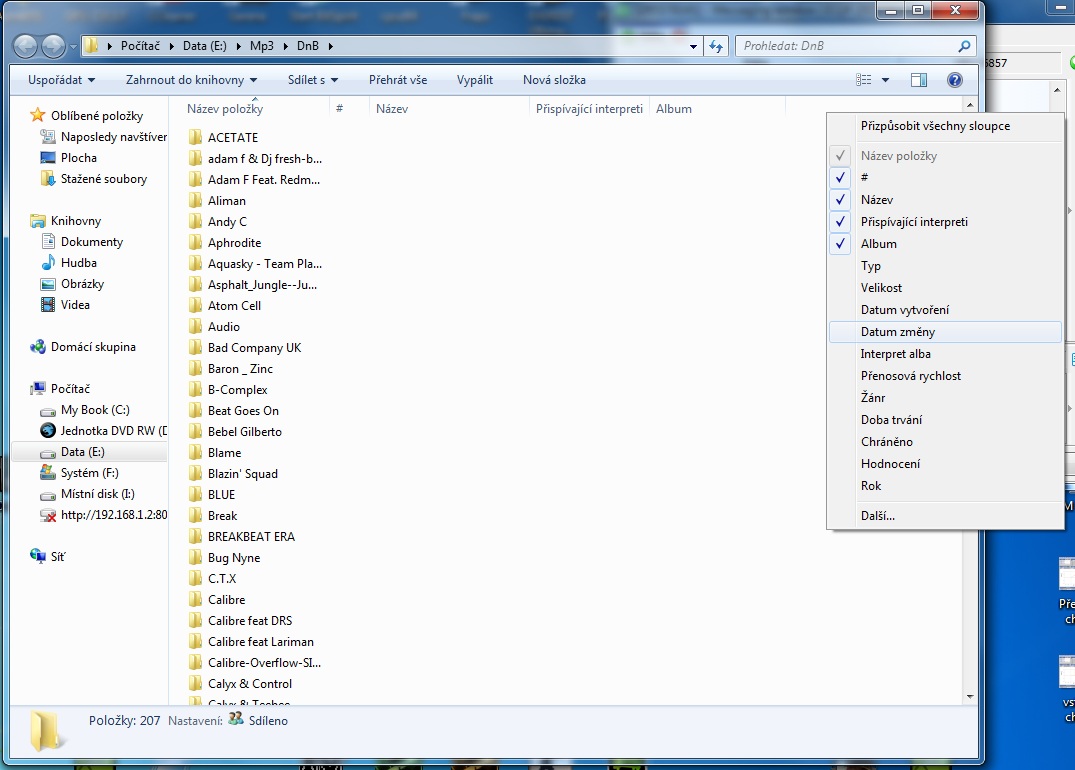Image resolution: width=1075 pixels, height=770 pixels.
Task: Click the Back navigation arrow button
Action: (x=25, y=46)
